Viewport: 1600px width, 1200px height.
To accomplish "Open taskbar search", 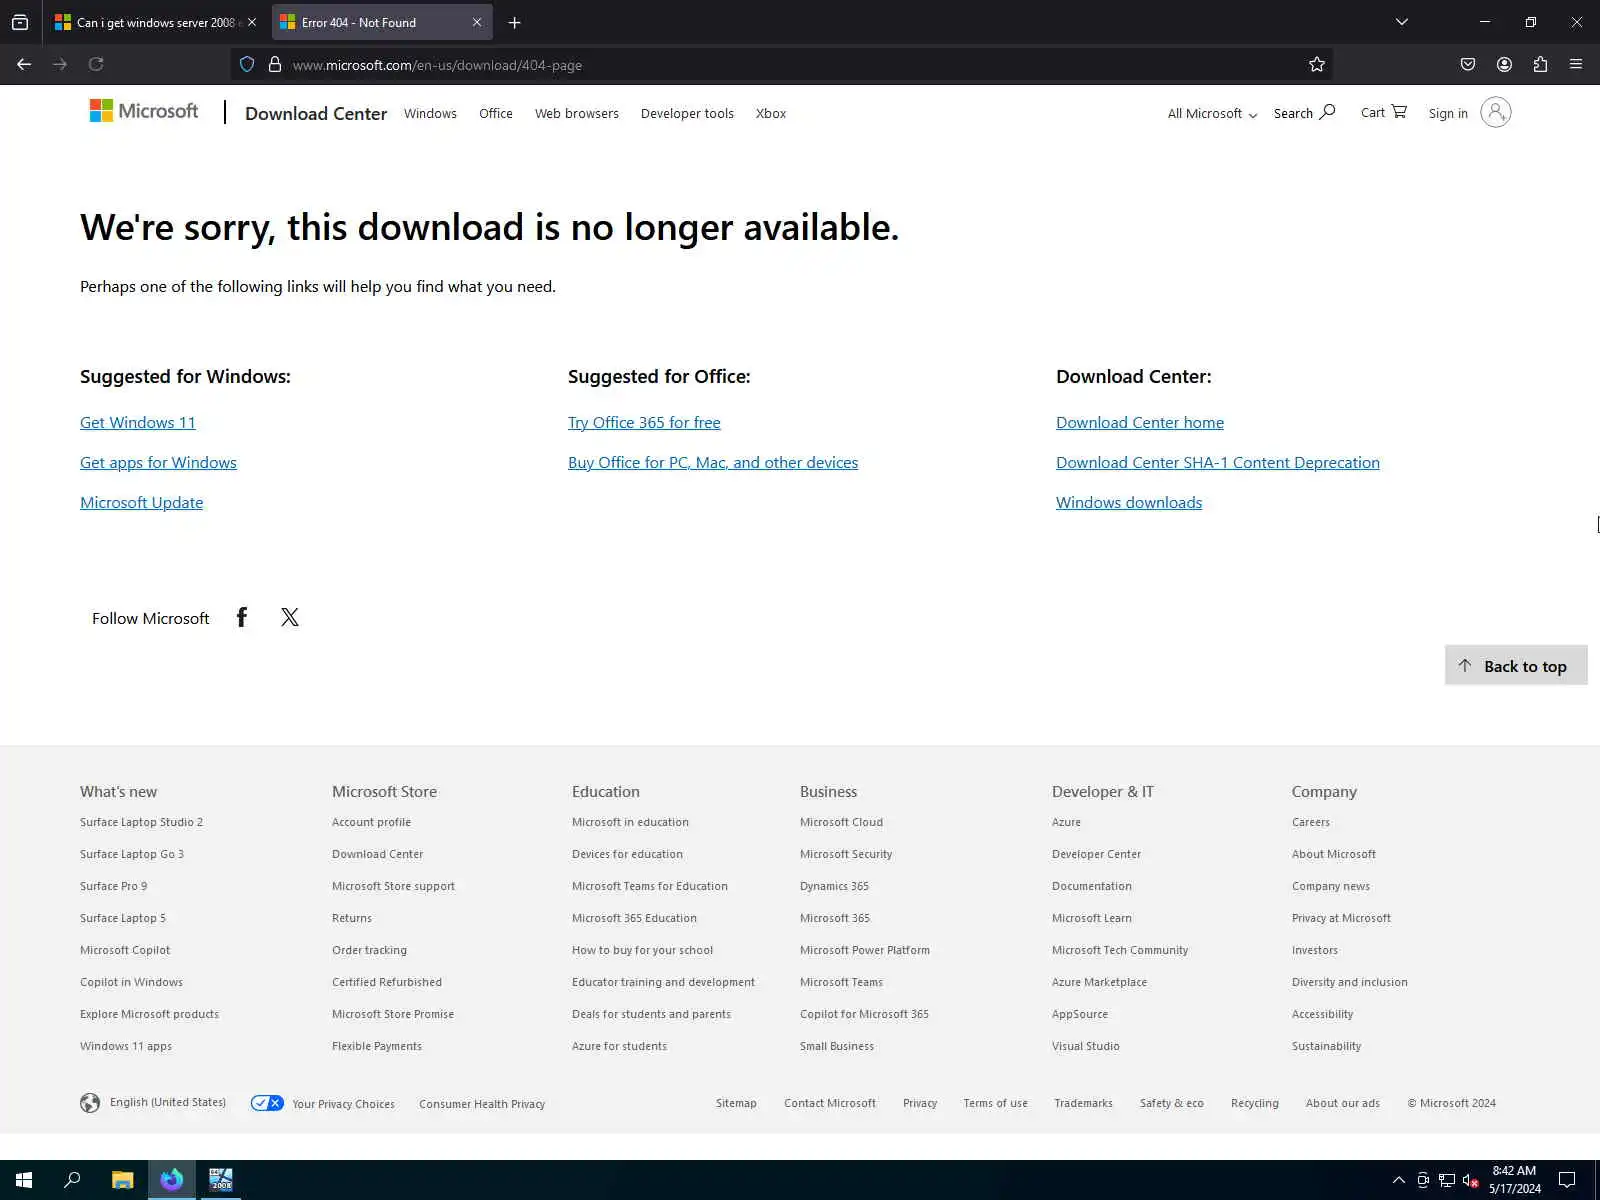I will pos(72,1180).
